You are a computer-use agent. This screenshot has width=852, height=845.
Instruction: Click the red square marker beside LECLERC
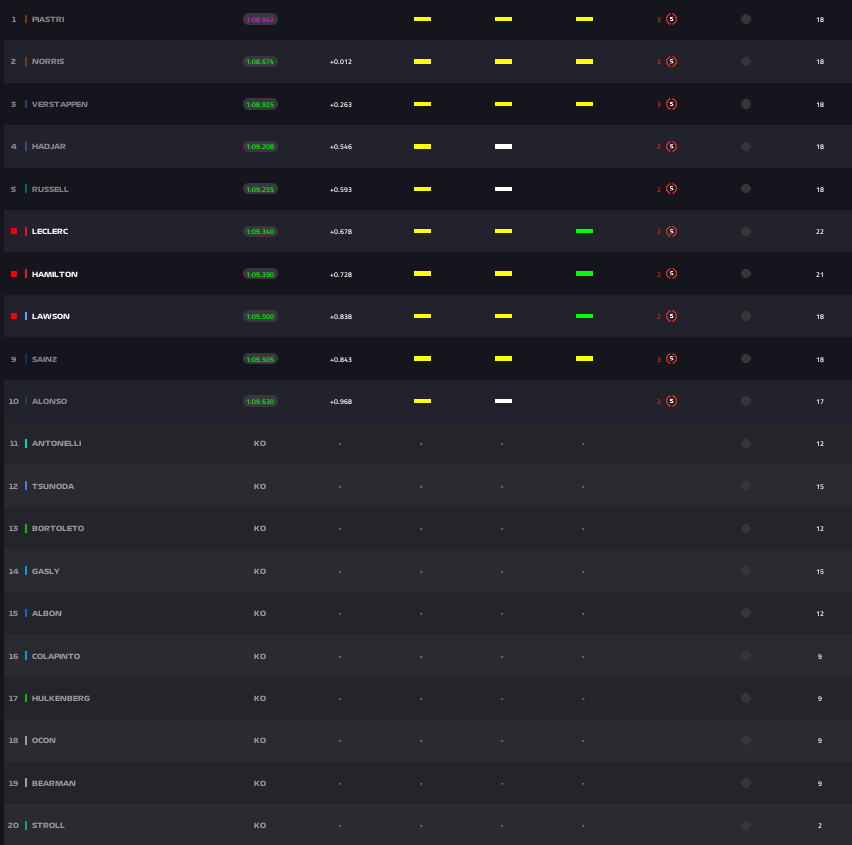pos(14,231)
